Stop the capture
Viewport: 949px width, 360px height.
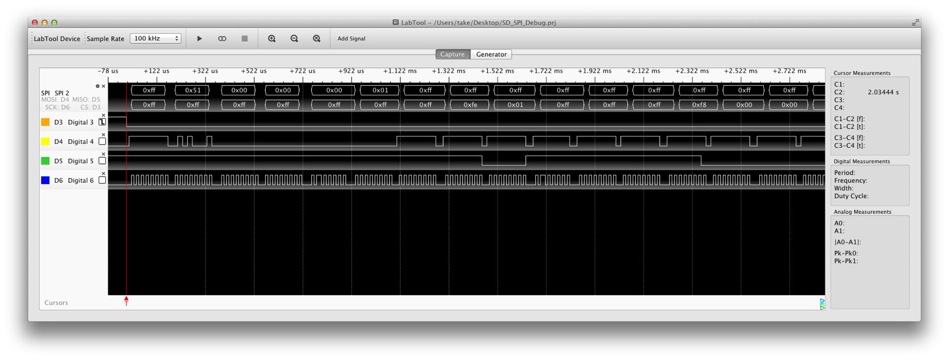pyautogui.click(x=245, y=38)
